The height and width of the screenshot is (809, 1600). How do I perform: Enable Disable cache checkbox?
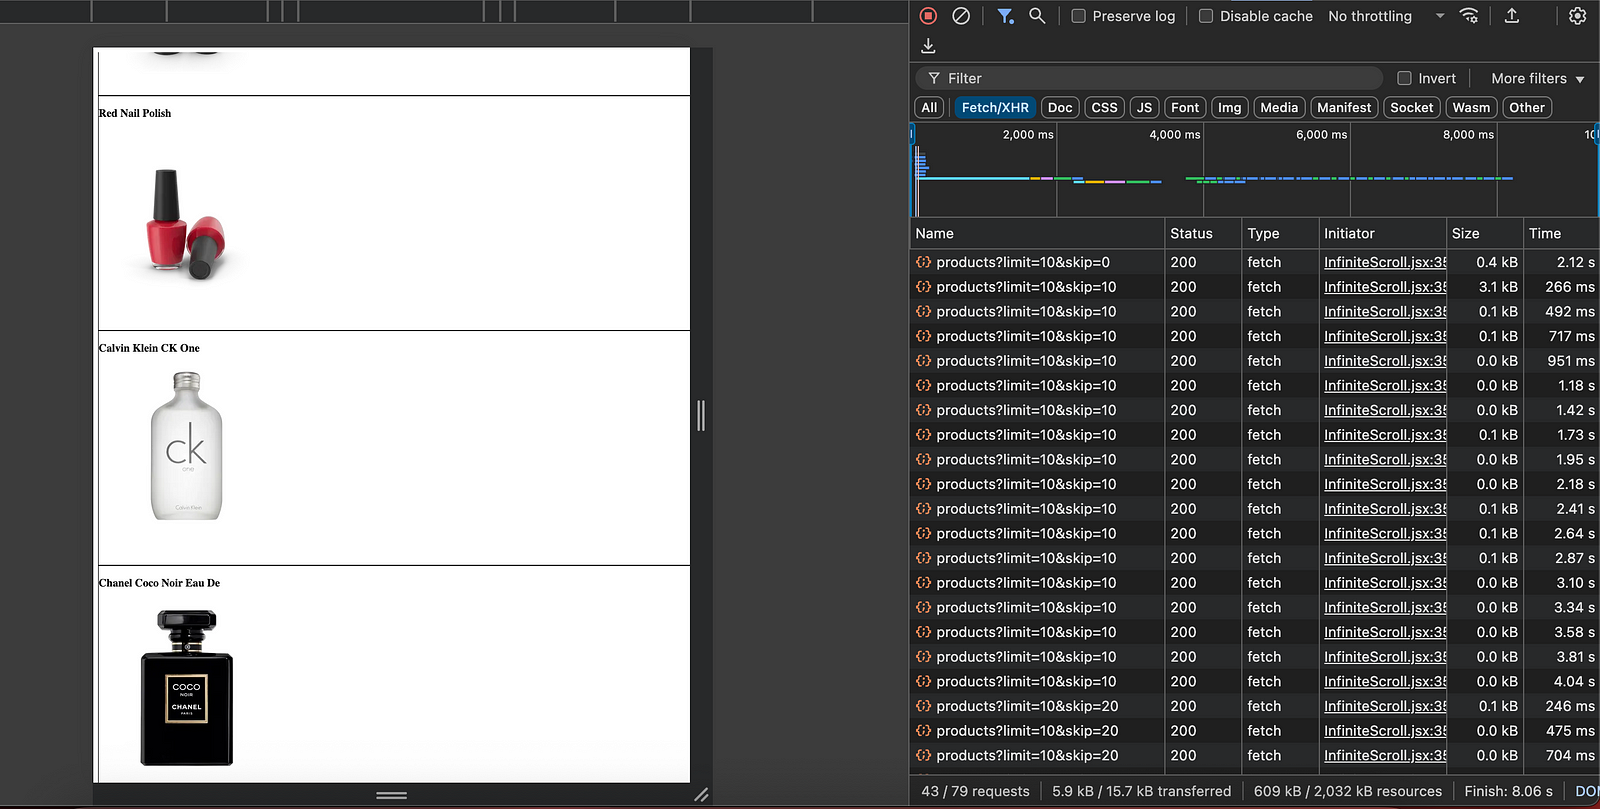pos(1206,16)
